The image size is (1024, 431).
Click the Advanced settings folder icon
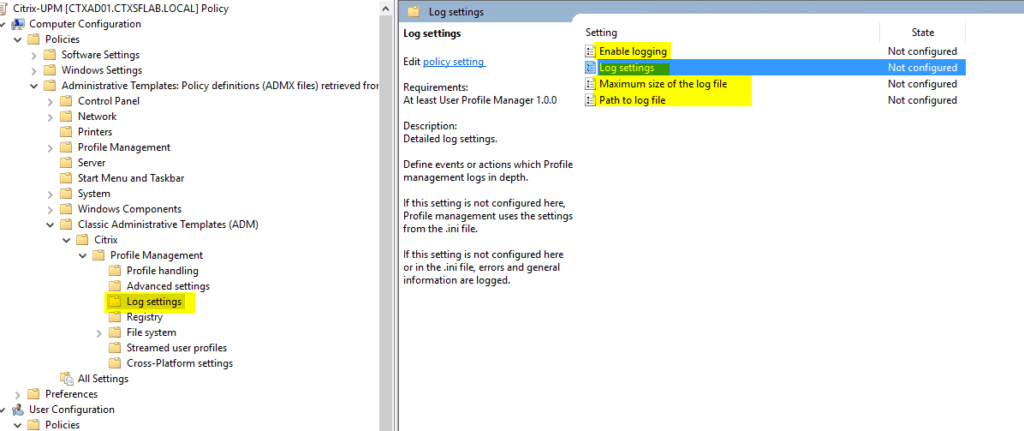[115, 286]
